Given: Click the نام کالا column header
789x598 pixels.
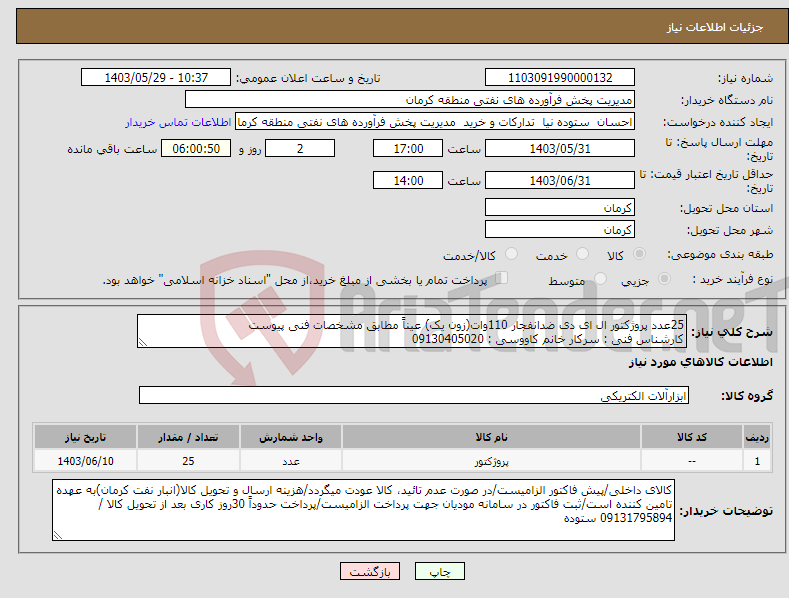Looking at the screenshot, I should [491, 437].
